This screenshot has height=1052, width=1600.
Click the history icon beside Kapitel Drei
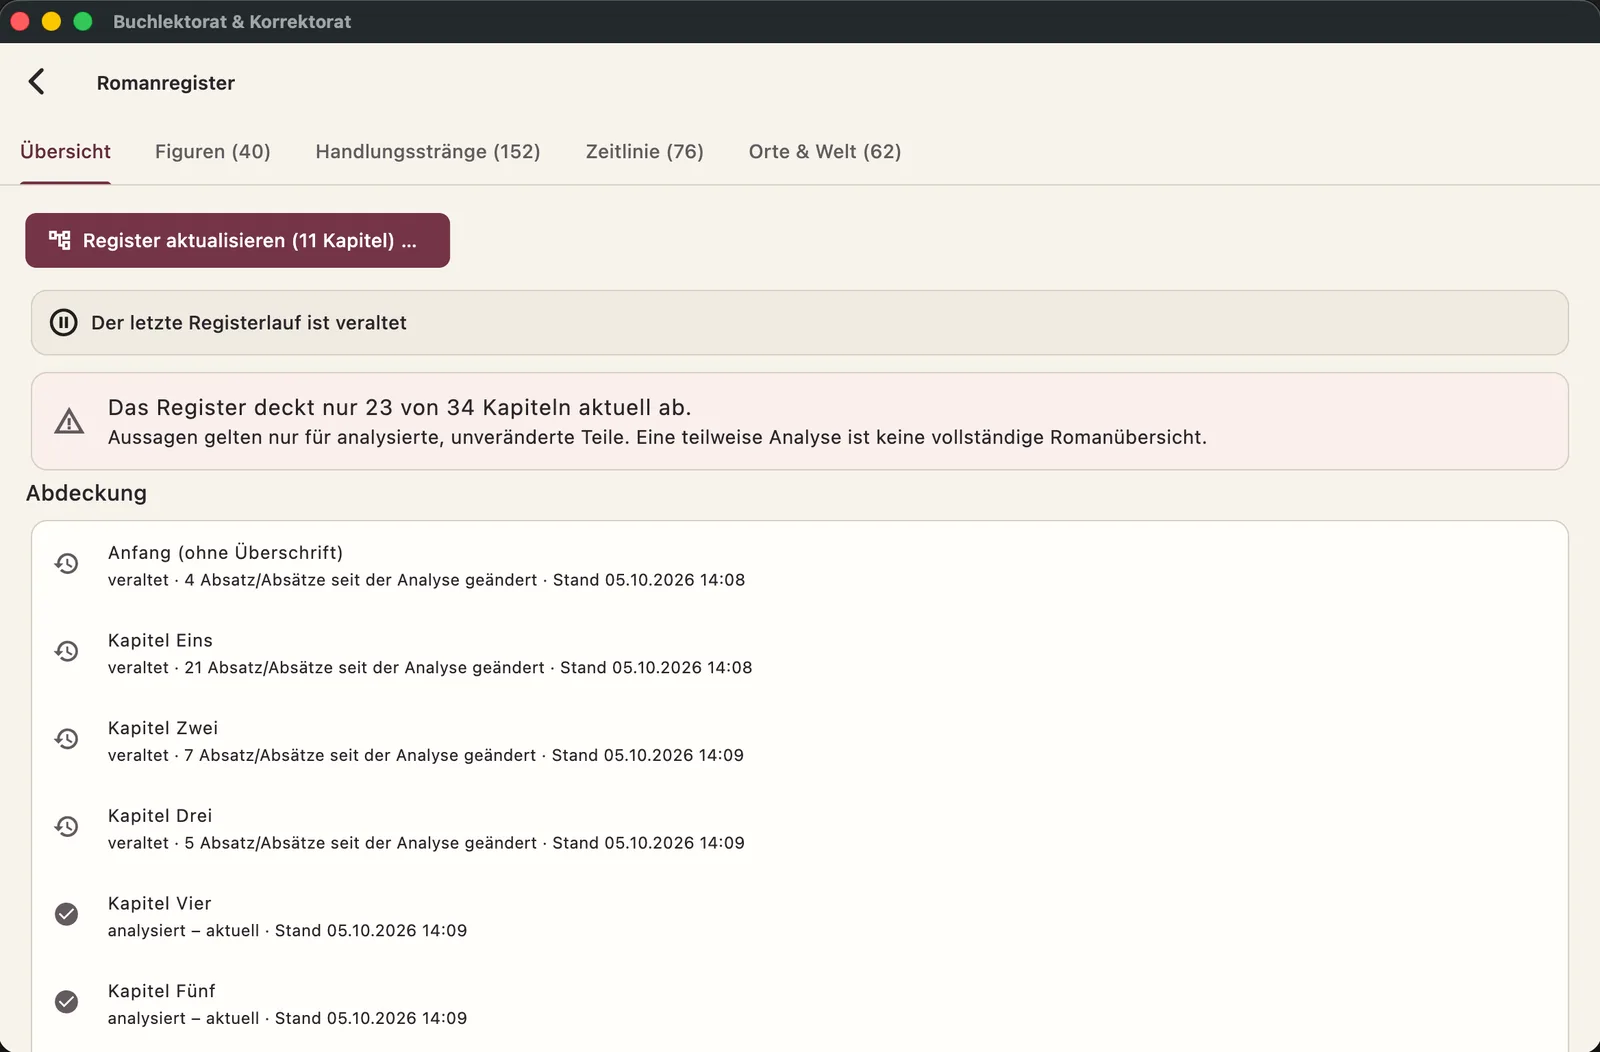click(x=67, y=827)
